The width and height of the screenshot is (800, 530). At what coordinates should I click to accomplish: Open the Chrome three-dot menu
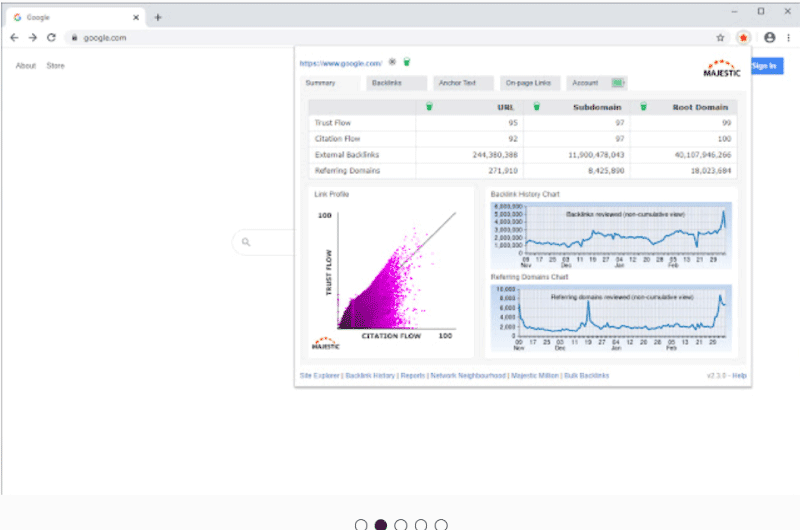(788, 38)
